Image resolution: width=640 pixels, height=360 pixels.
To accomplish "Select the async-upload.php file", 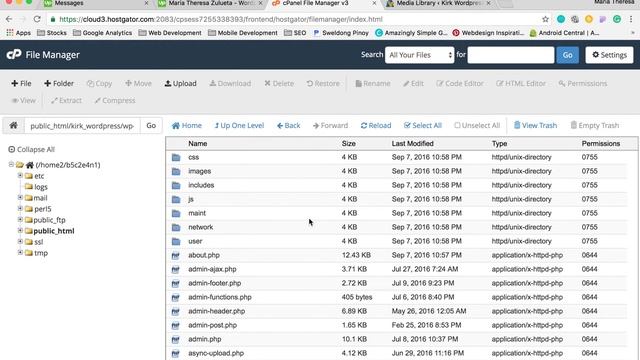I will point(397,353).
